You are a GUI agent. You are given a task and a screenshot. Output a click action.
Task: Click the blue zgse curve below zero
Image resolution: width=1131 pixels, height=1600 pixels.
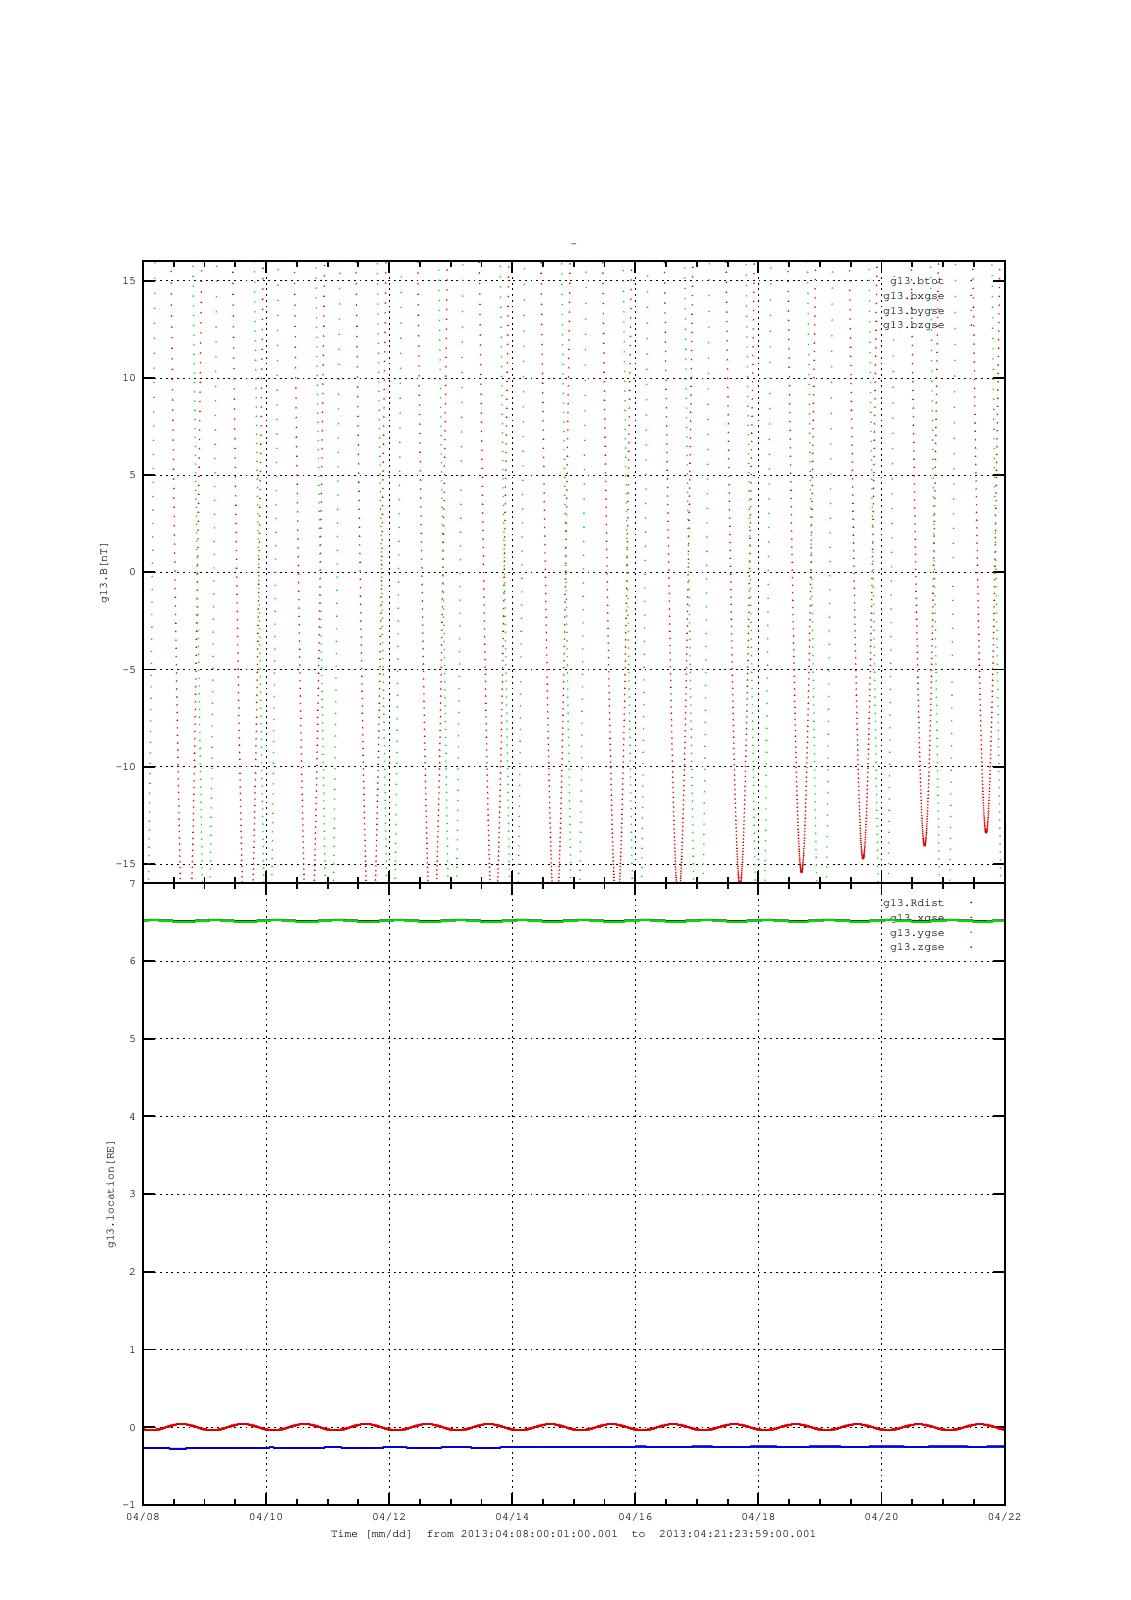point(573,1447)
